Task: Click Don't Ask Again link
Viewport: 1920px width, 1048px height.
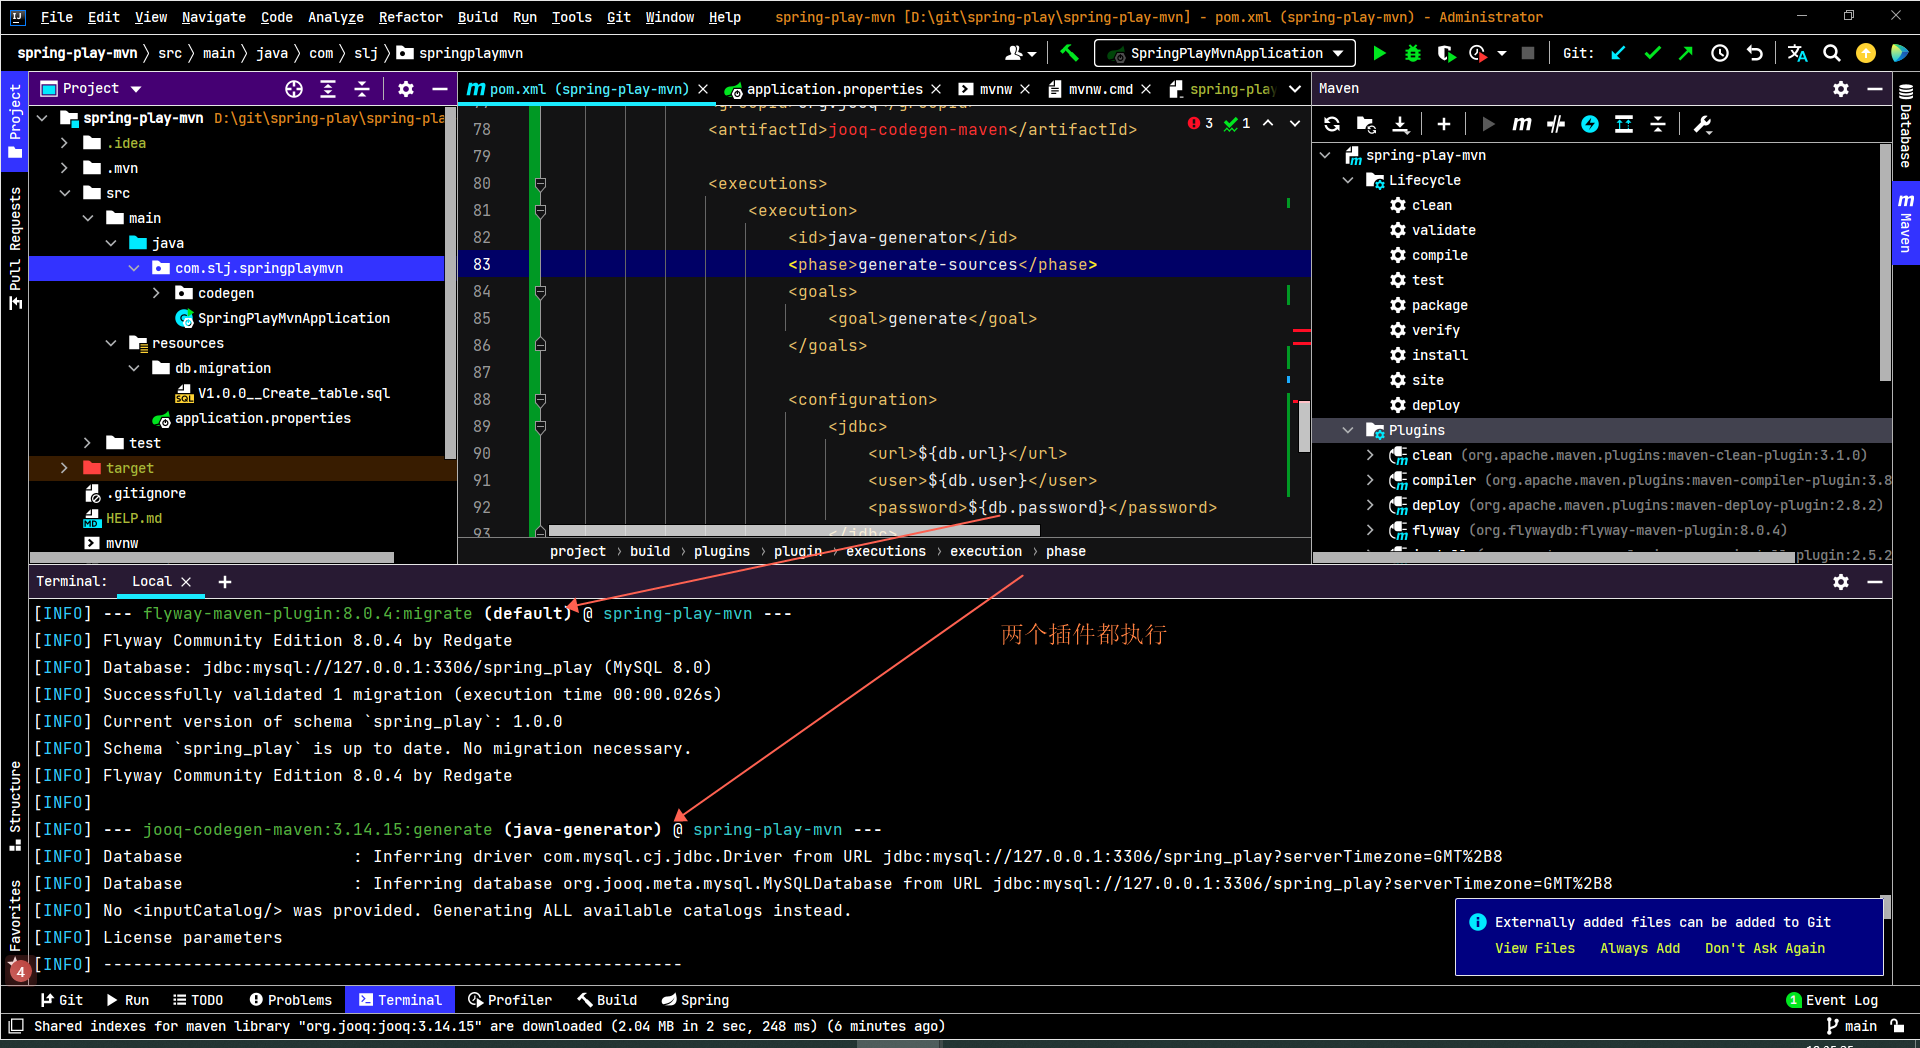Action: click(x=1765, y=948)
